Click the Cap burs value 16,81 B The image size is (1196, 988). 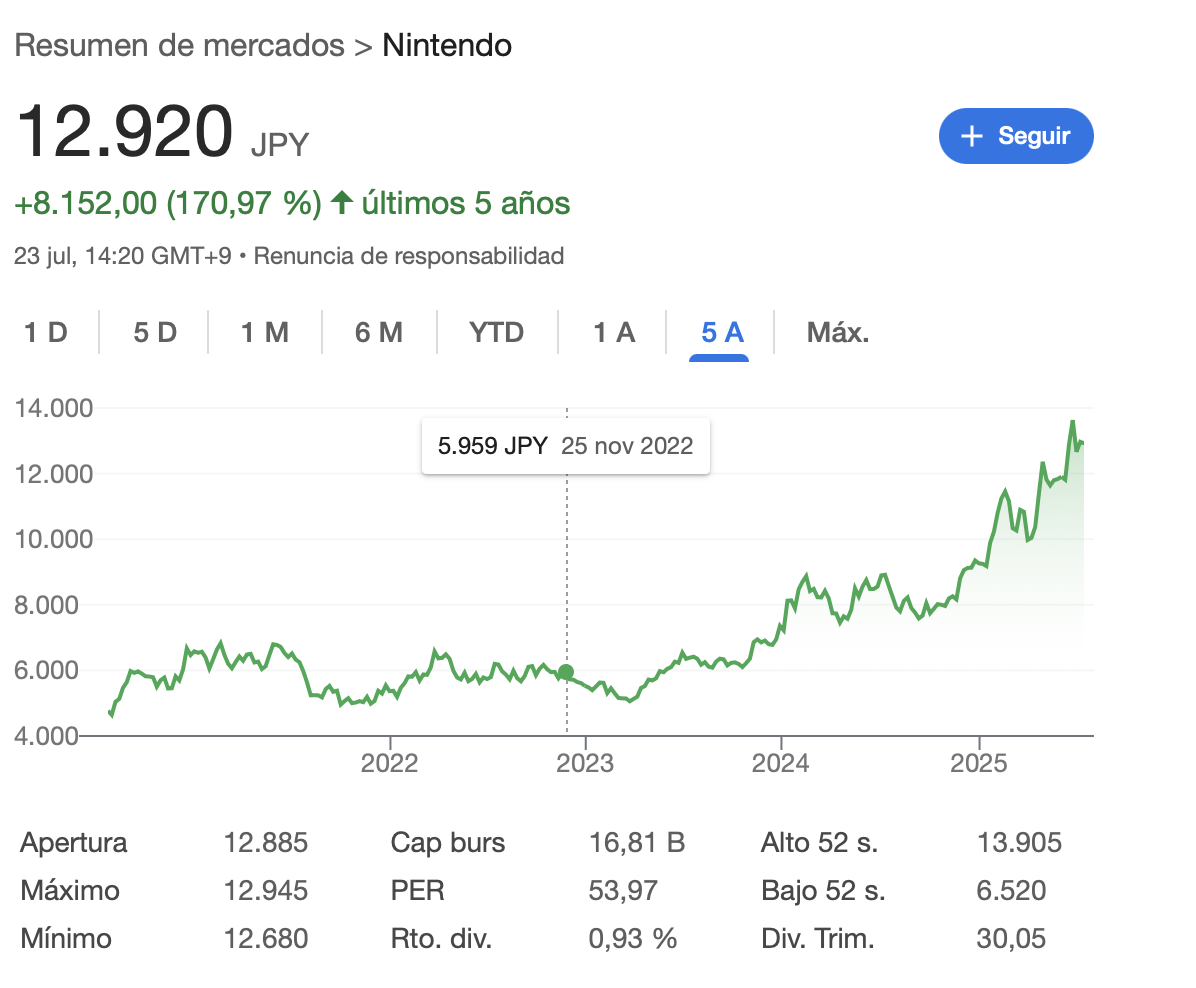point(637,843)
